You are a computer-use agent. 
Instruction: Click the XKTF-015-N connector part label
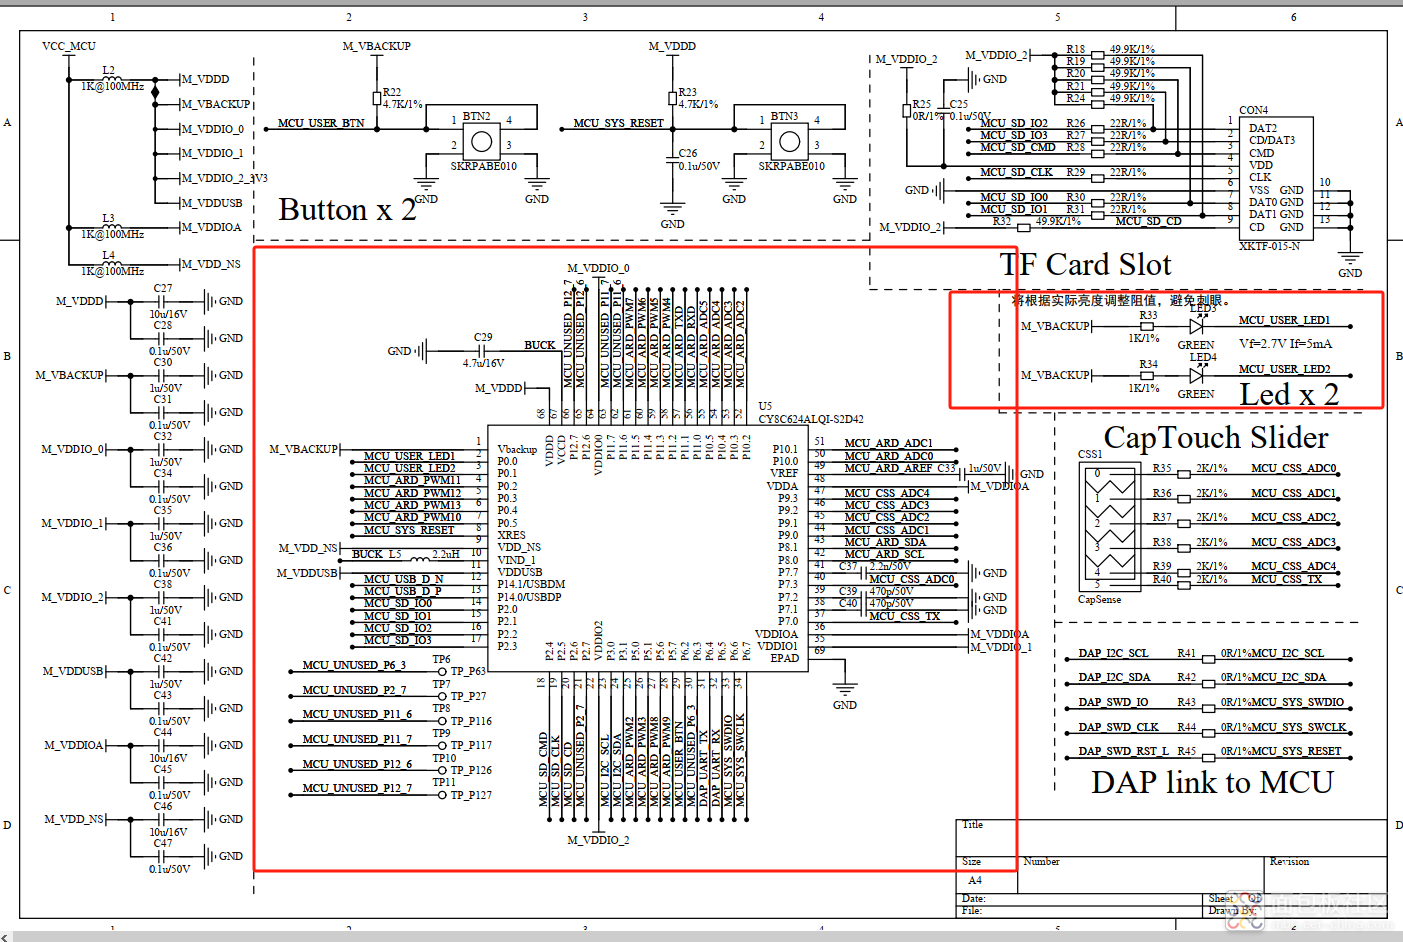coord(1270,246)
